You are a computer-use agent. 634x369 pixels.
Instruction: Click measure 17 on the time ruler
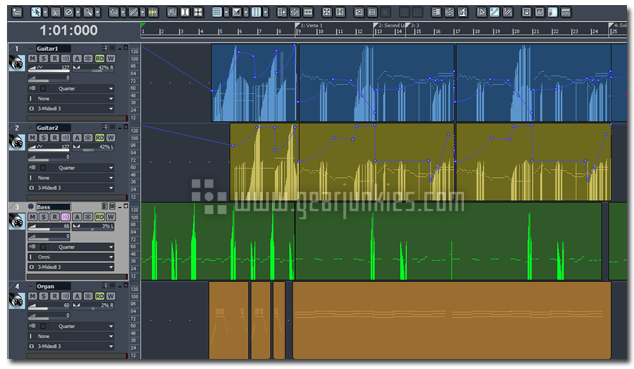[456, 32]
